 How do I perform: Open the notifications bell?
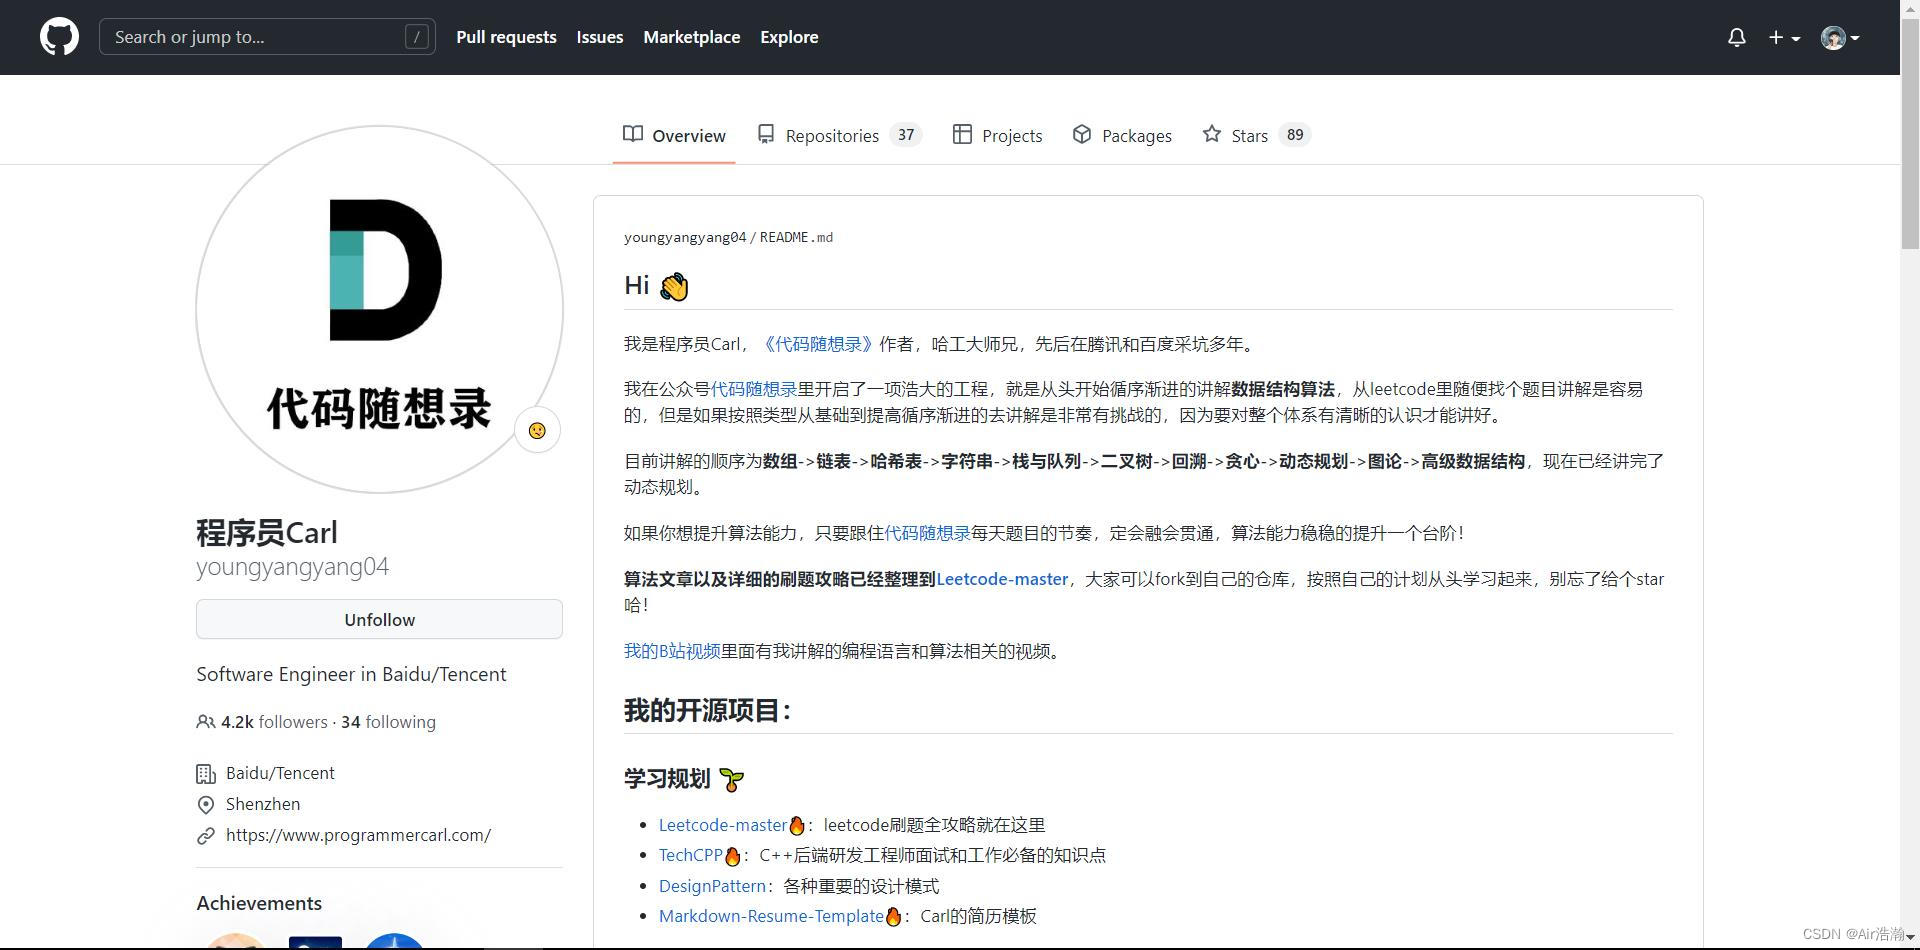[x=1737, y=38]
